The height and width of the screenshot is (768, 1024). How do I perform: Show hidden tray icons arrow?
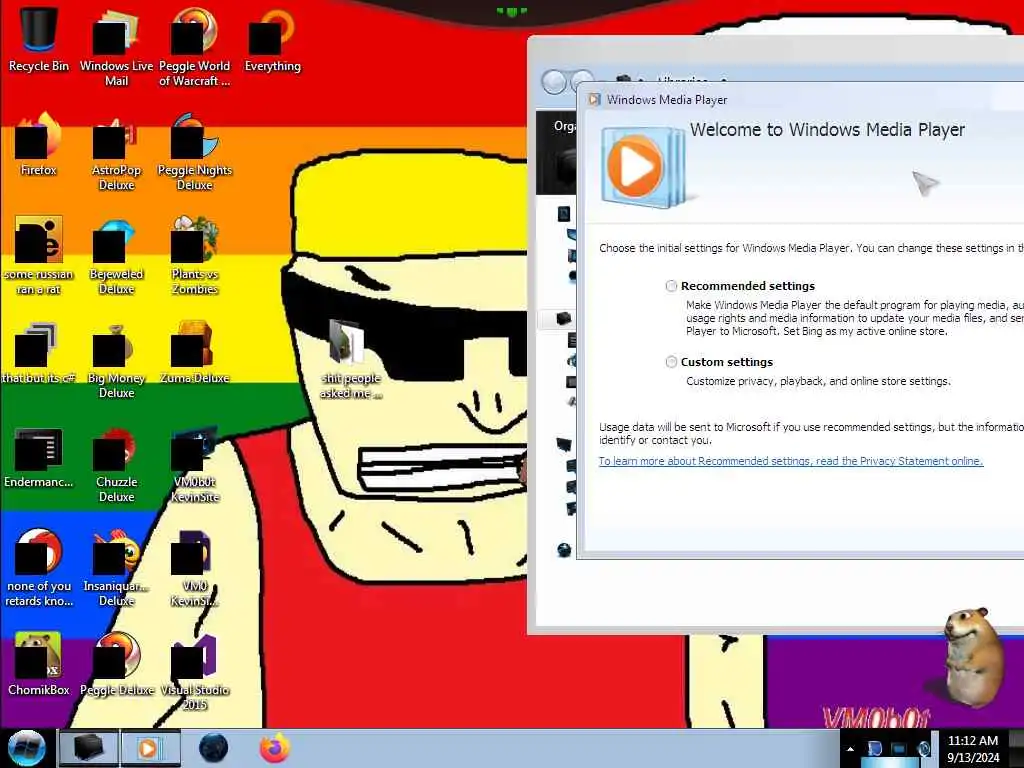(x=850, y=749)
